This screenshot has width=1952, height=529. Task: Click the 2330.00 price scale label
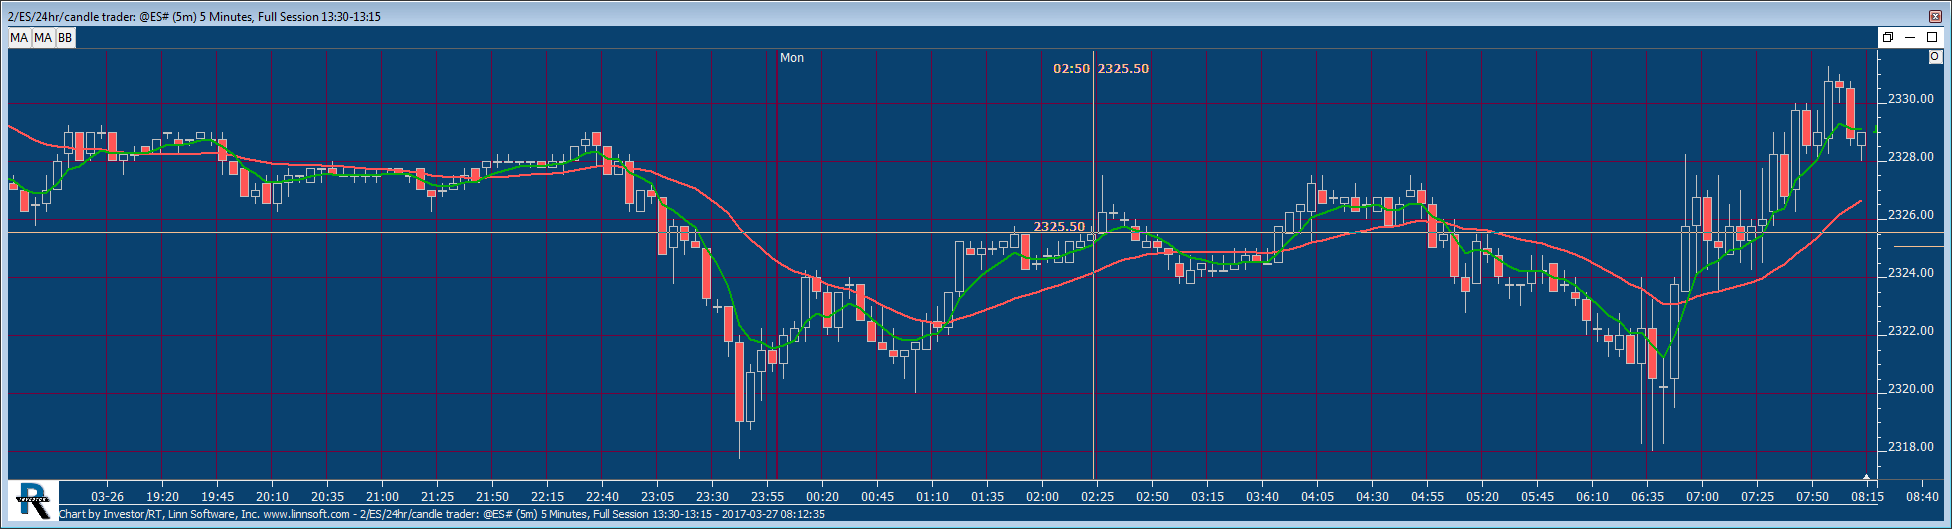click(1911, 99)
